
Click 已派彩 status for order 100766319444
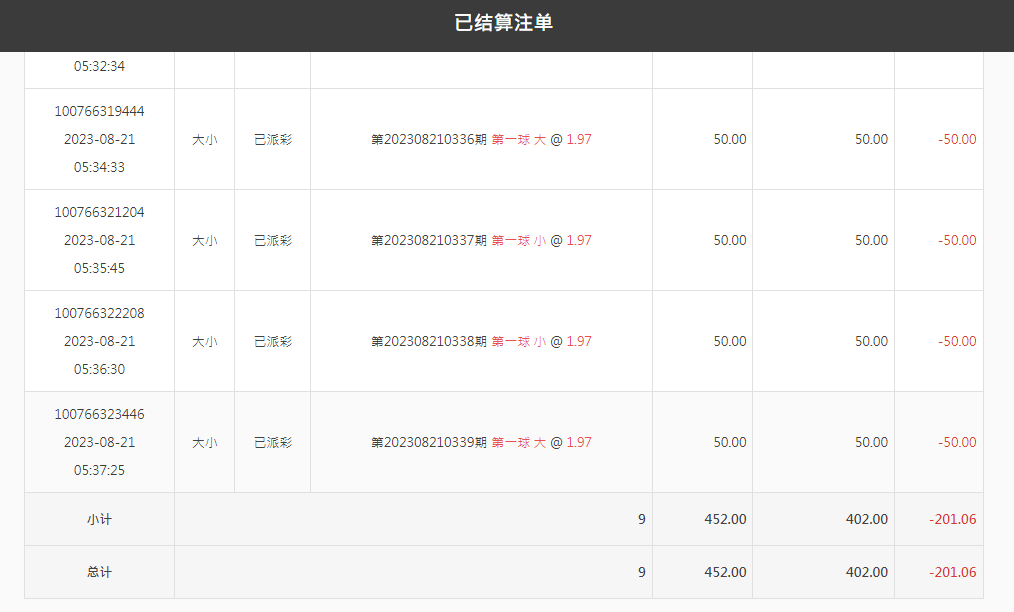point(273,139)
